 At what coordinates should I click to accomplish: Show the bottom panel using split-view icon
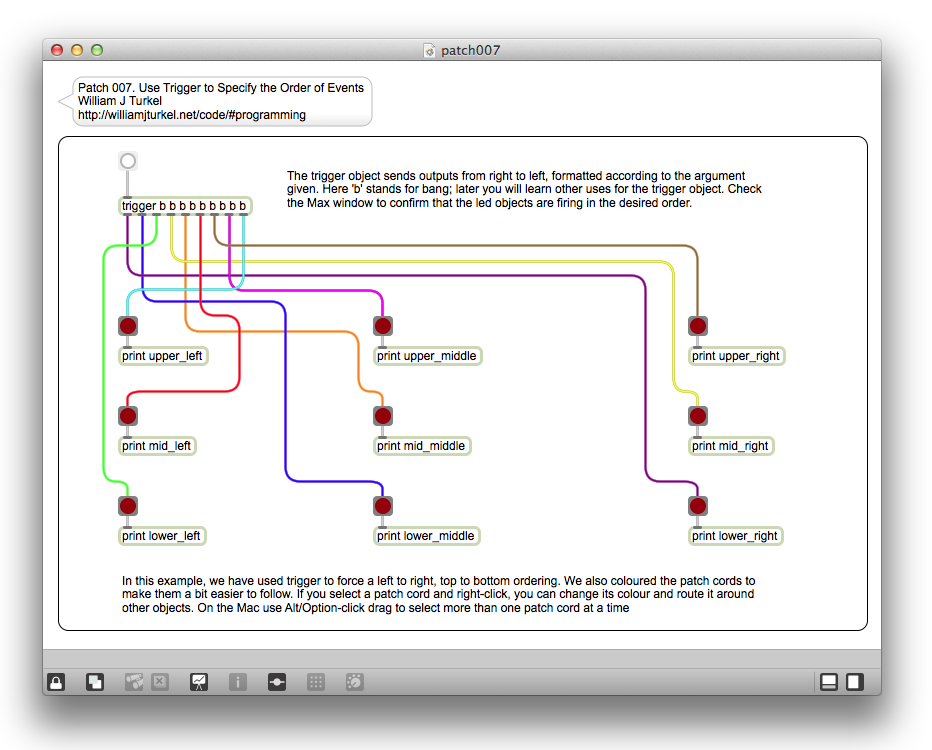pos(829,682)
